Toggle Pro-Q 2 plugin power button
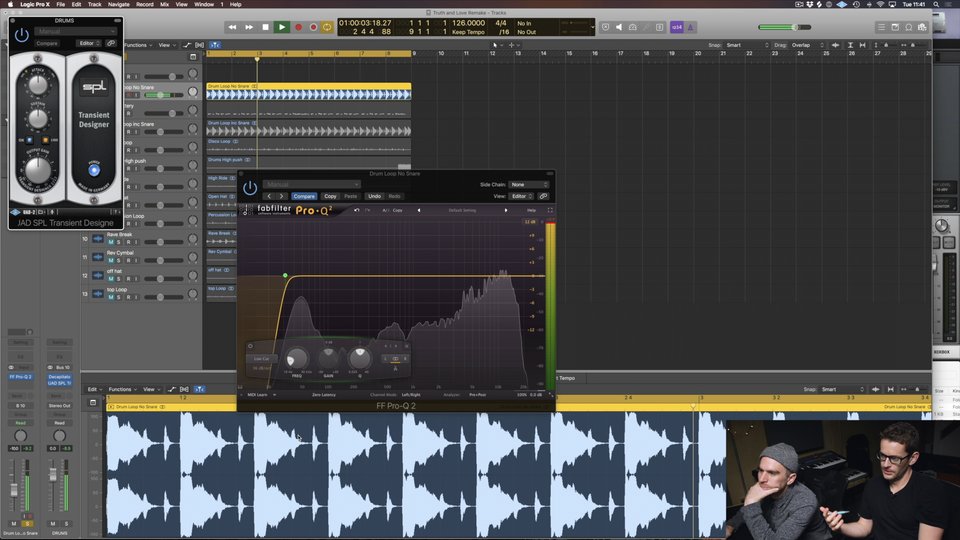 tap(250, 188)
